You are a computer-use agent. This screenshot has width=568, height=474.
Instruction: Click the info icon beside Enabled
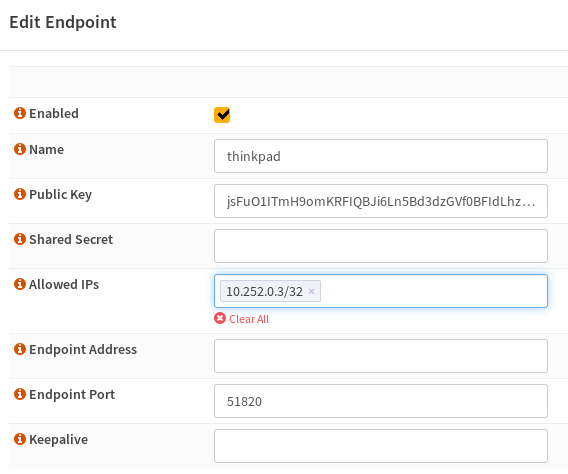20,113
